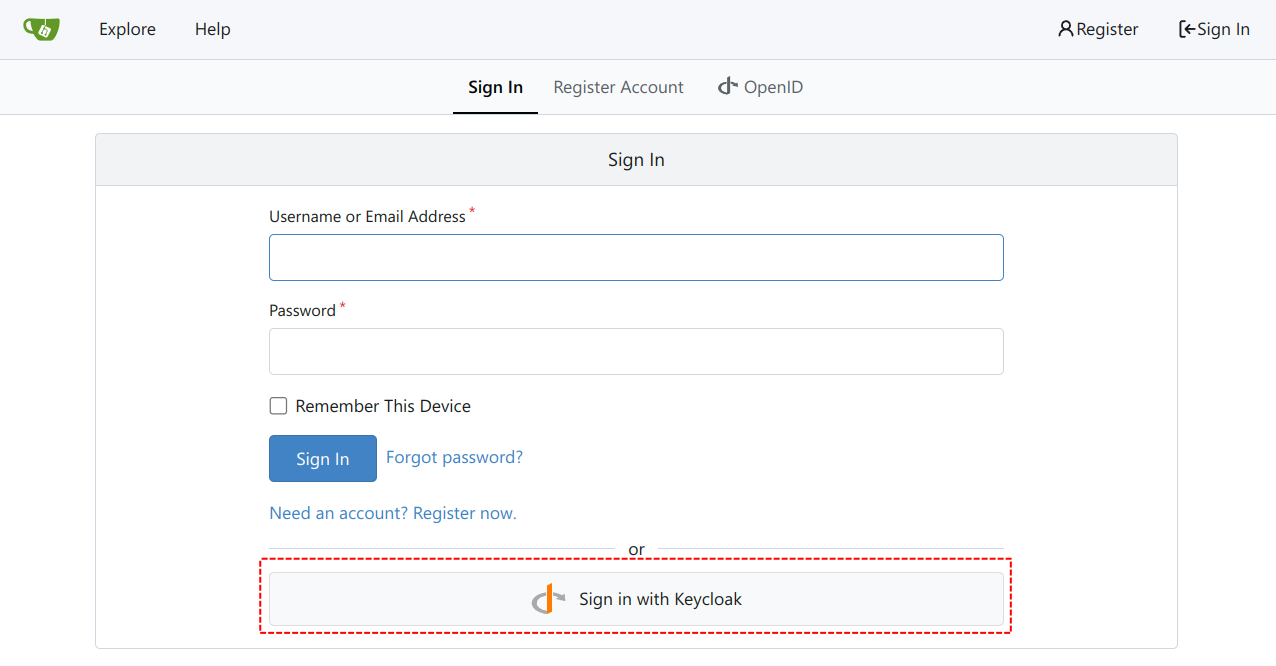
Task: Click Sign In in the top-right navigation
Action: 1214,29
